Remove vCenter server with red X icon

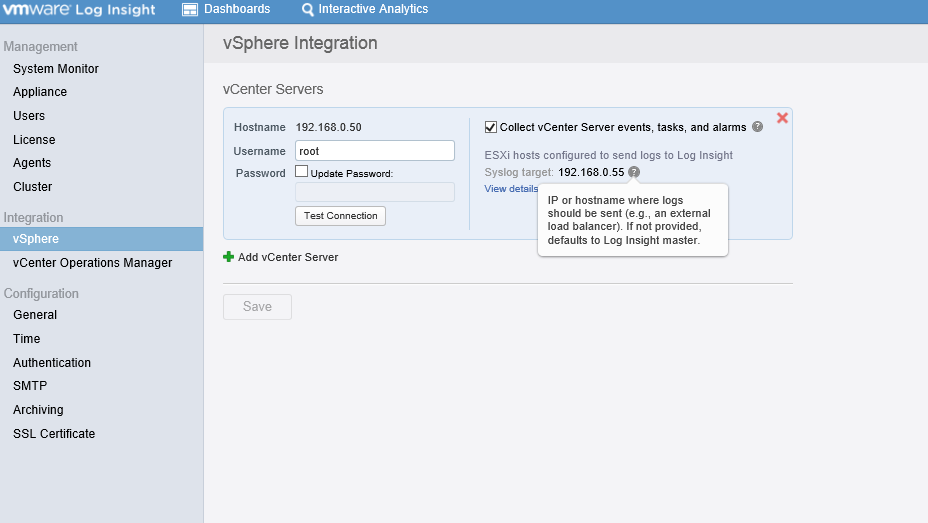[x=782, y=118]
